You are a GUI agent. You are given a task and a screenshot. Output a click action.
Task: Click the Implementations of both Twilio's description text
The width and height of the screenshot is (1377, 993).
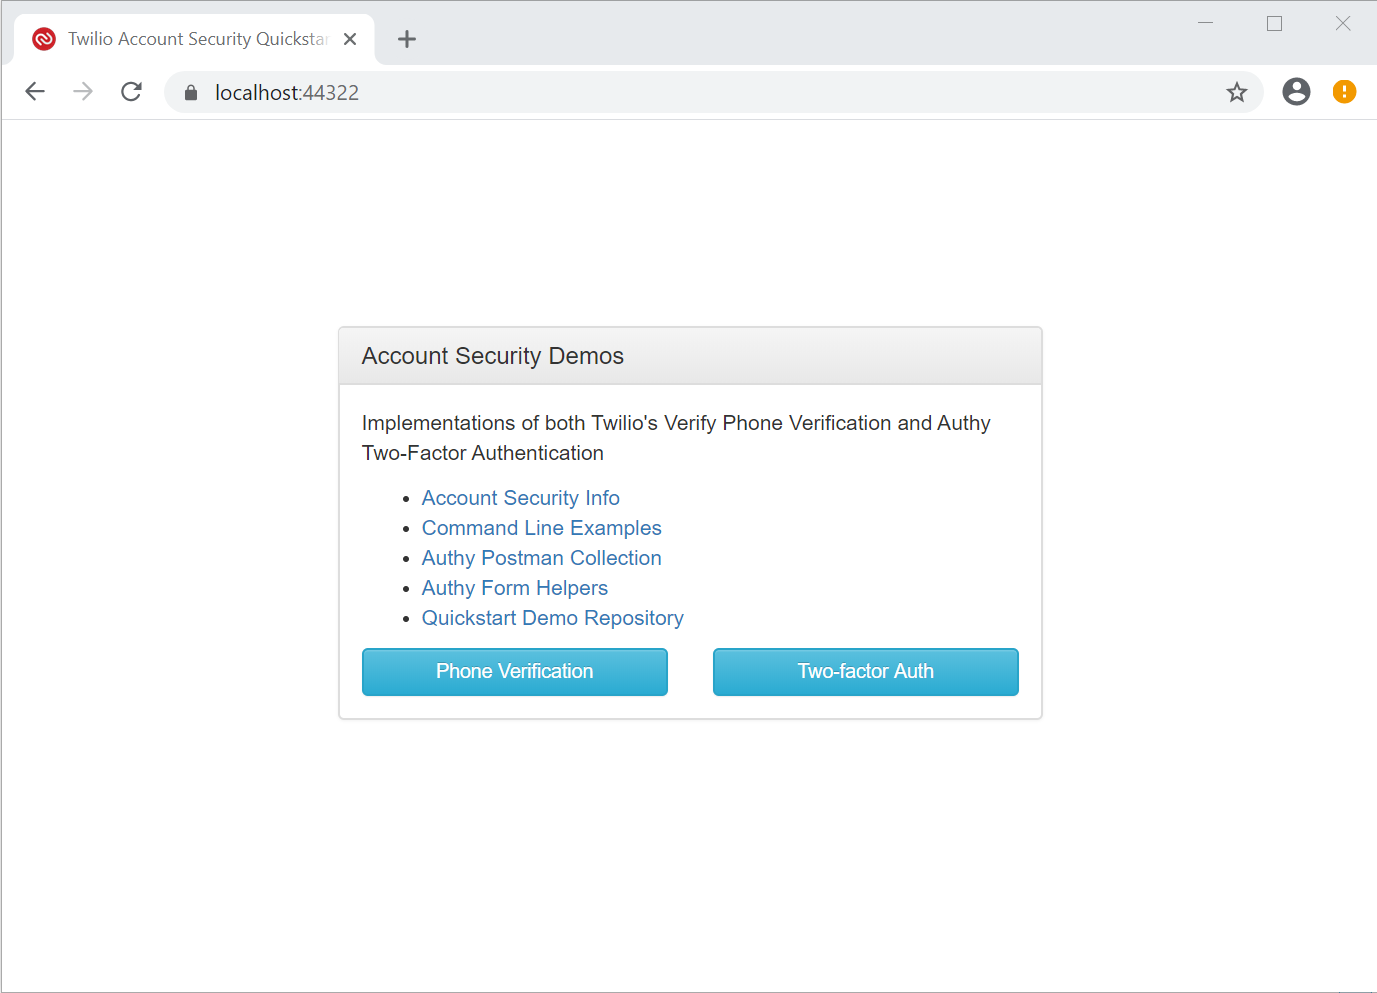pyautogui.click(x=676, y=438)
